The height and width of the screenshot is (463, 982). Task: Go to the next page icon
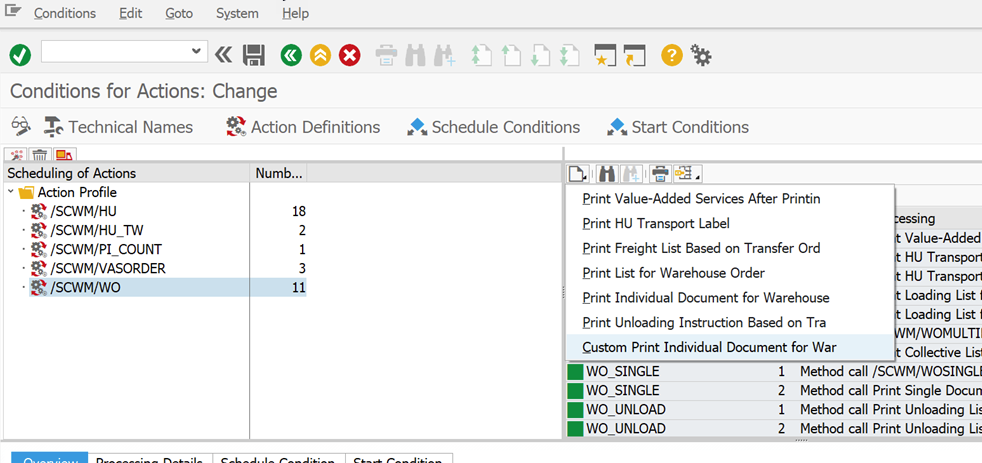tap(540, 55)
